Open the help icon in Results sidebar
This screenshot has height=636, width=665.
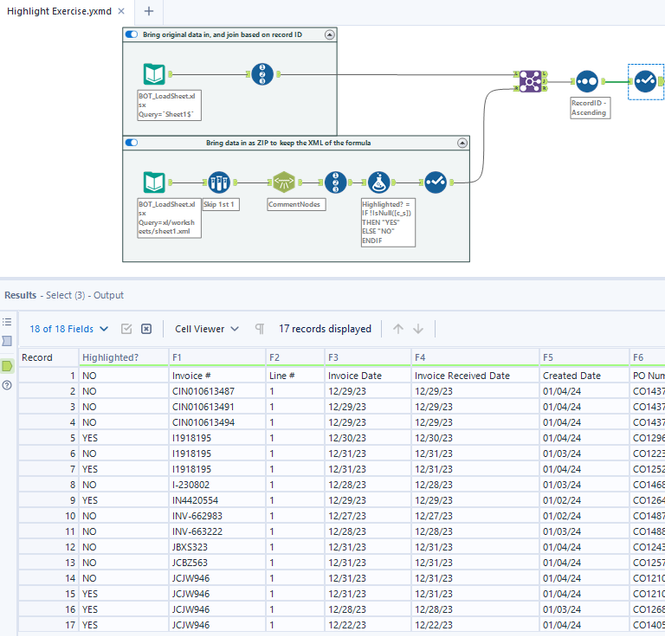(7, 385)
